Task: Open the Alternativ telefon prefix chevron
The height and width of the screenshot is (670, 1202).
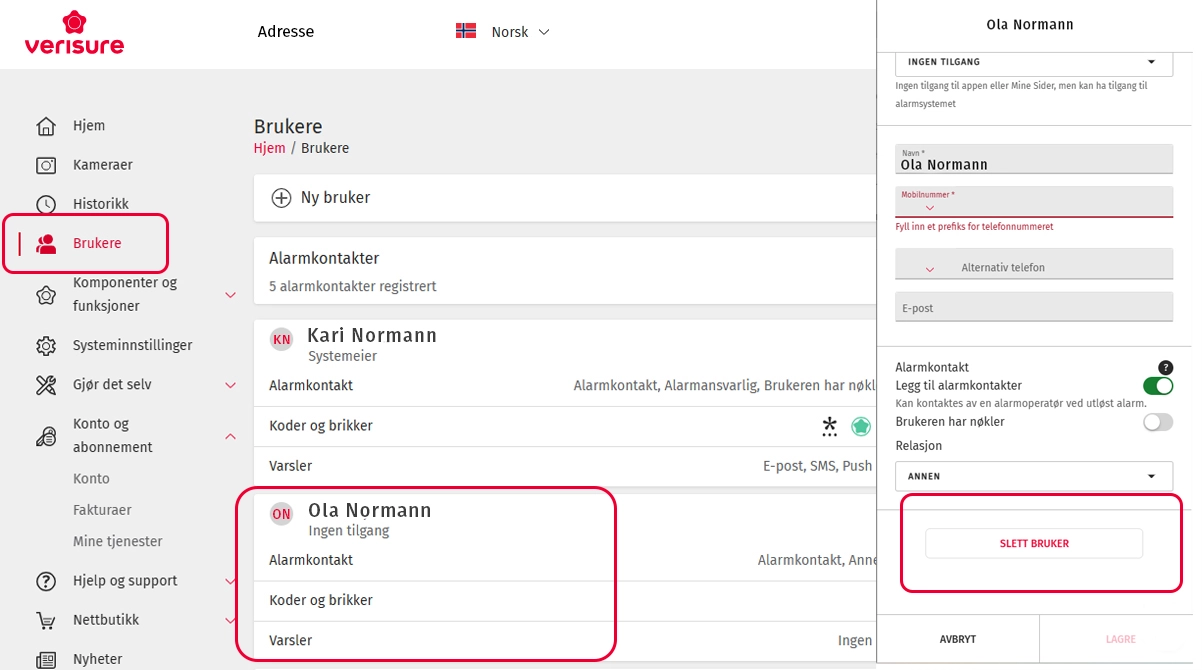Action: 929,269
